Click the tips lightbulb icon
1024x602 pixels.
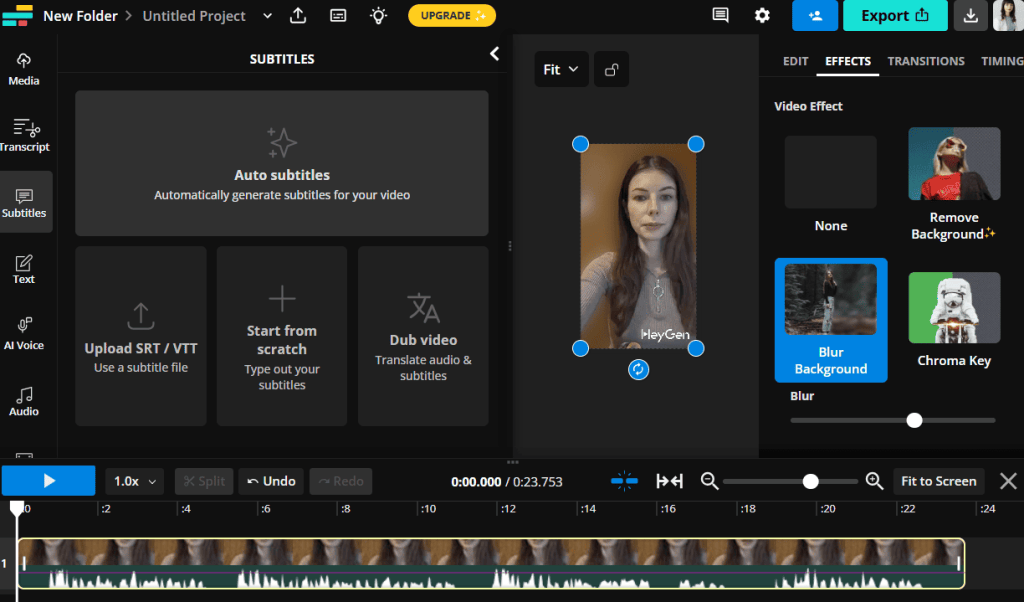click(x=377, y=15)
